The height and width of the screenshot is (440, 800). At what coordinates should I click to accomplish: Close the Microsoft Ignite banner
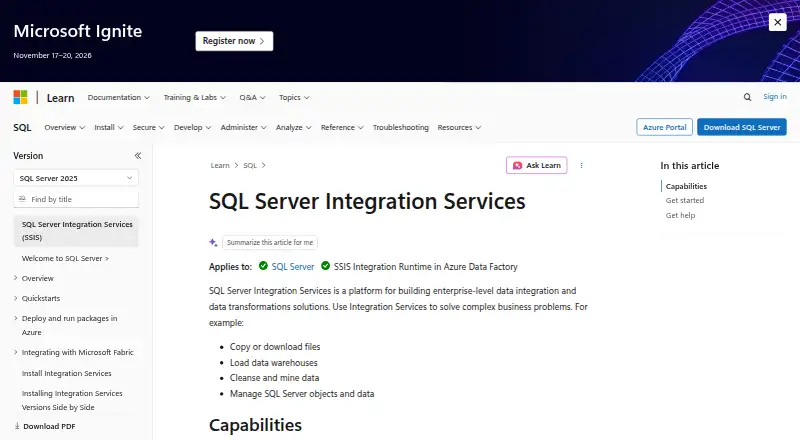tap(777, 22)
